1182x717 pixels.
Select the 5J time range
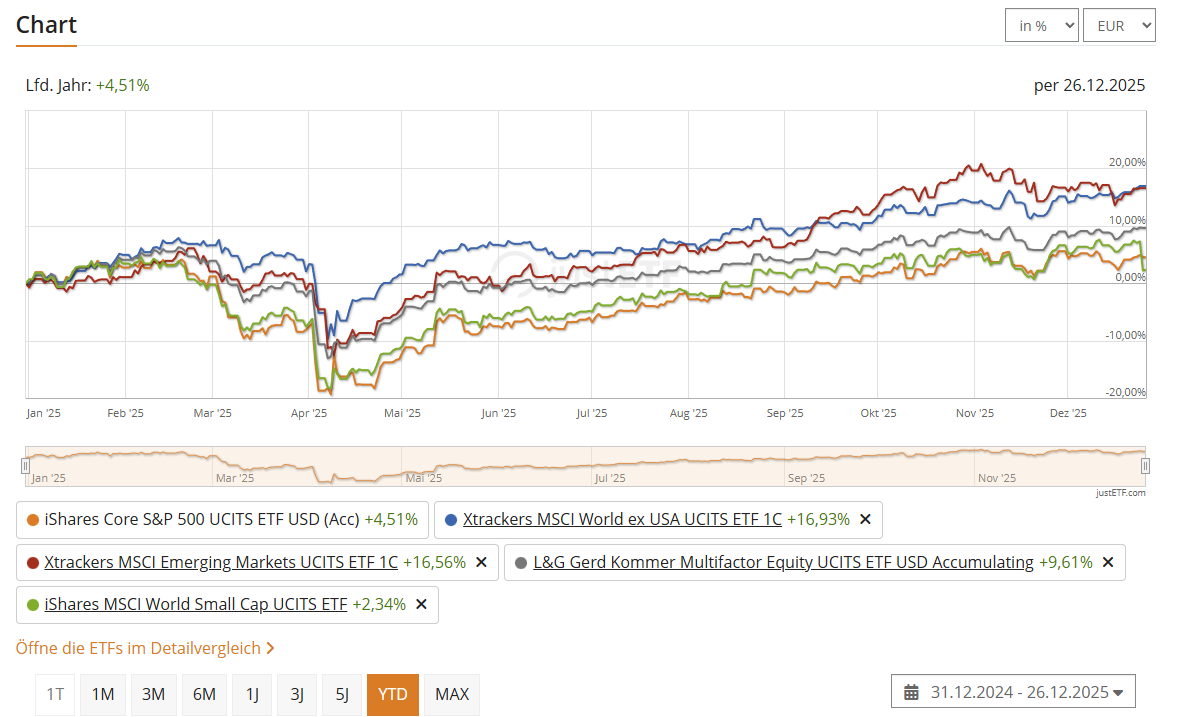click(x=342, y=694)
